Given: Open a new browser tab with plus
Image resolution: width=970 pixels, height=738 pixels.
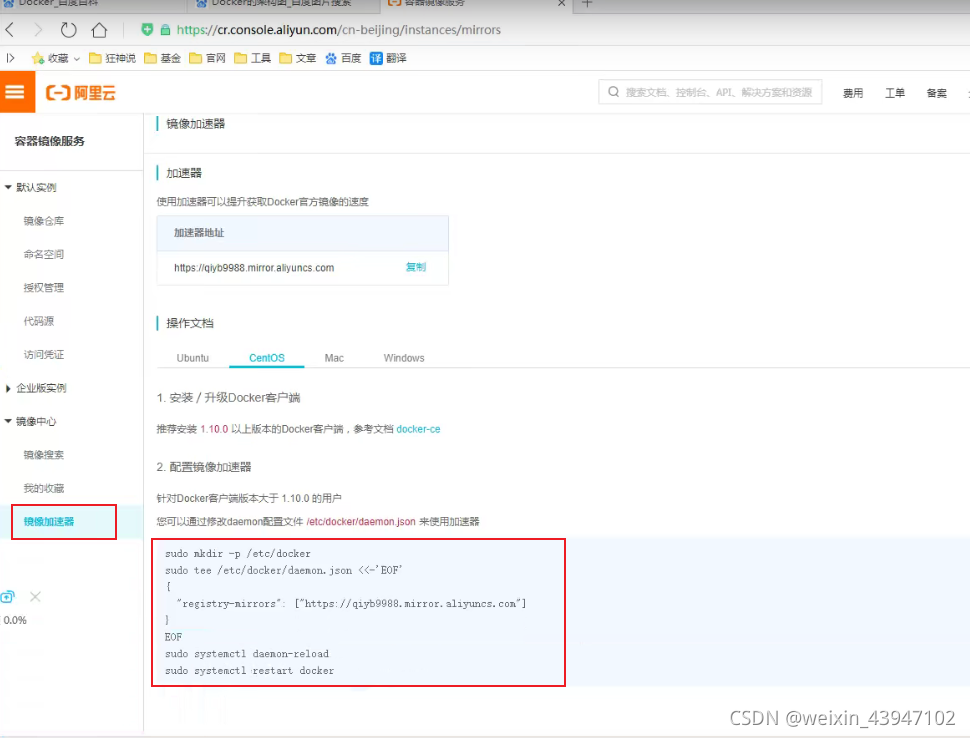Looking at the screenshot, I should pyautogui.click(x=587, y=3).
